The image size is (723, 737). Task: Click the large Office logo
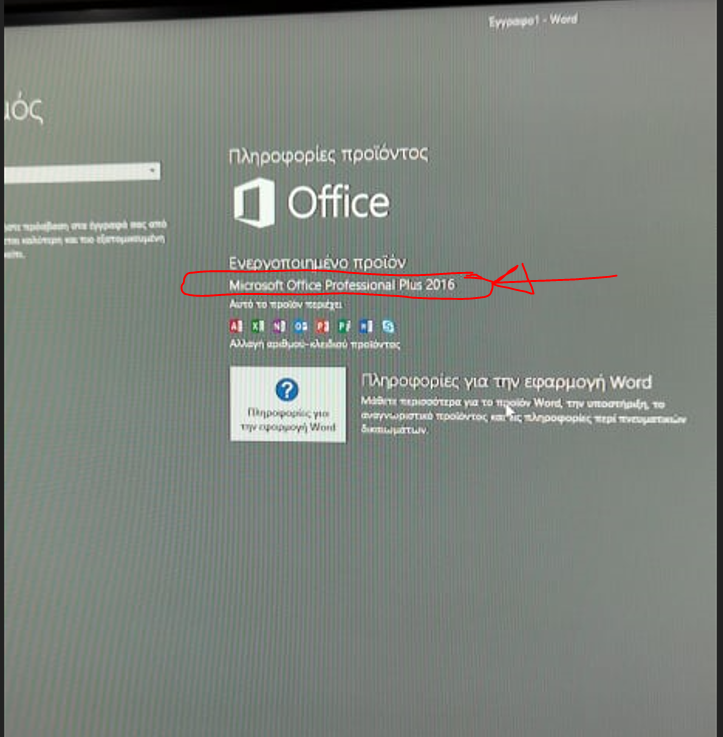click(x=312, y=203)
